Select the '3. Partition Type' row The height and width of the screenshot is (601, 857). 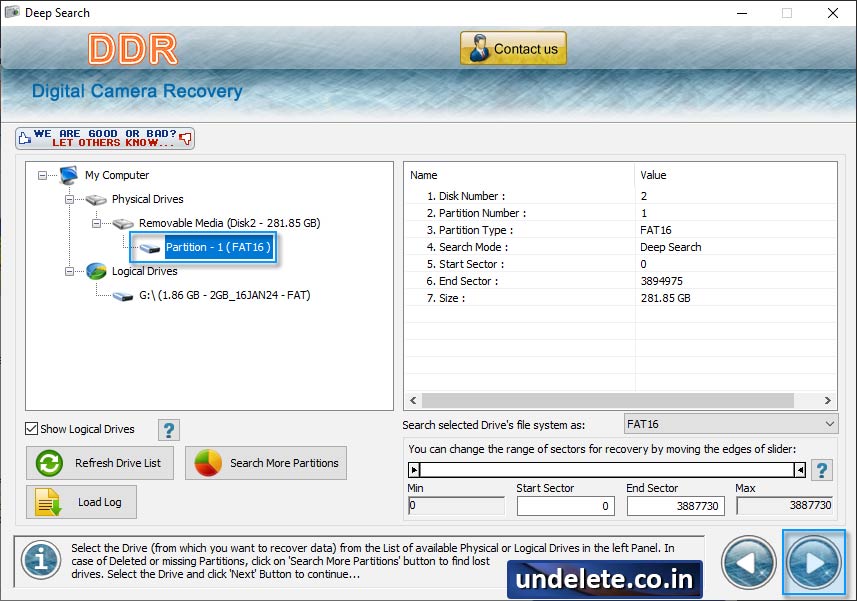click(621, 229)
